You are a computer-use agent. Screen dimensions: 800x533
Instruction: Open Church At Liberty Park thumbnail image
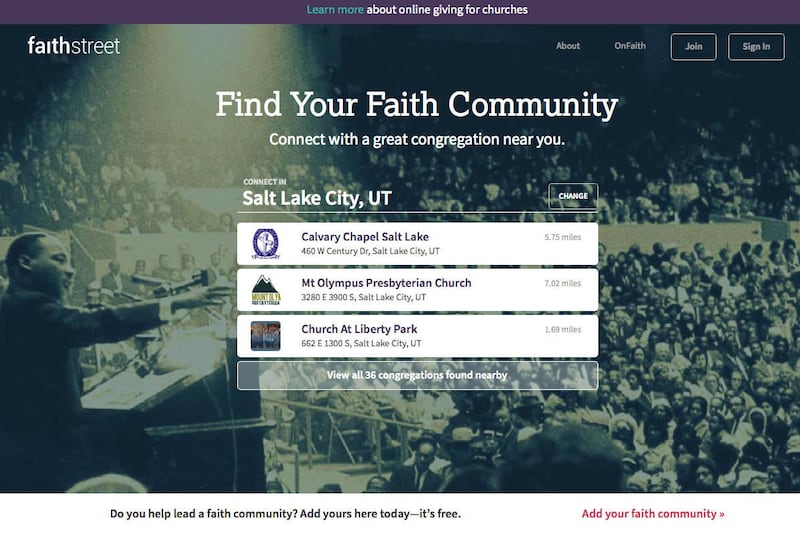tap(266, 336)
